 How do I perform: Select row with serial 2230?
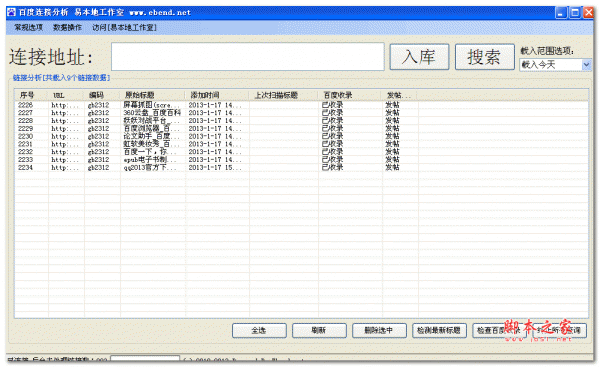tap(301, 136)
